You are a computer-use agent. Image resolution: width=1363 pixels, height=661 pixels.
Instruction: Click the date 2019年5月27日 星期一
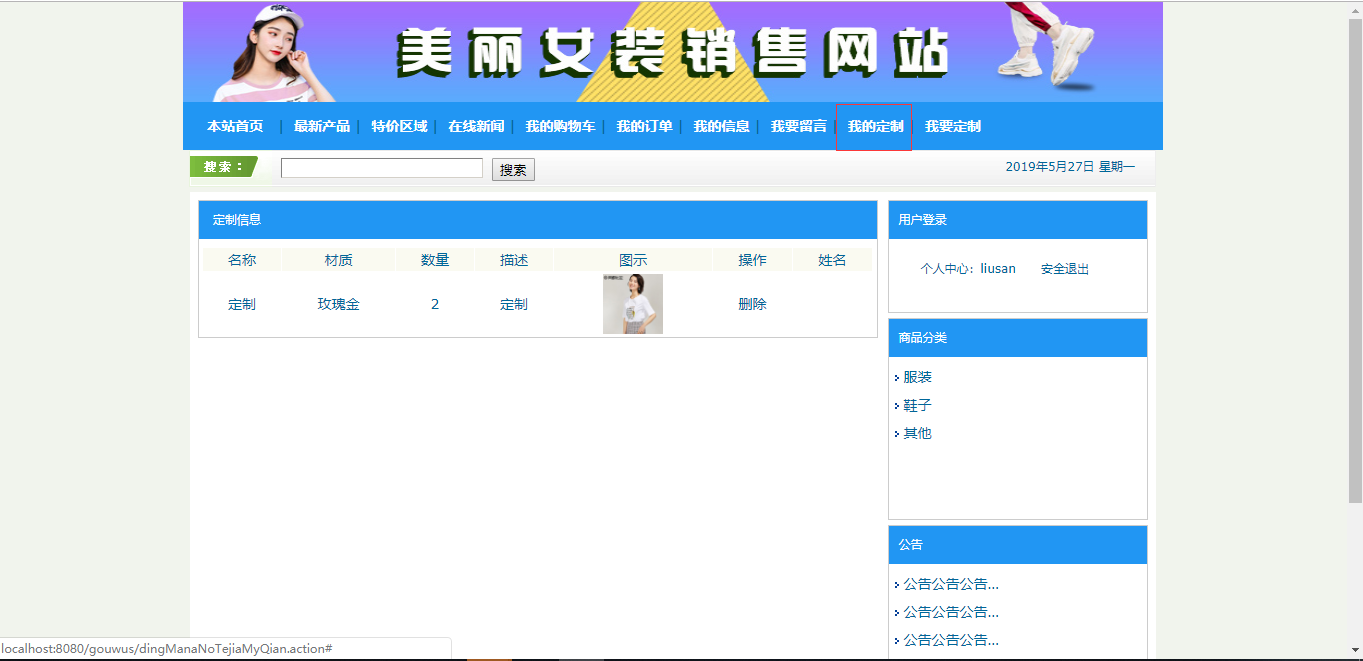click(1070, 167)
